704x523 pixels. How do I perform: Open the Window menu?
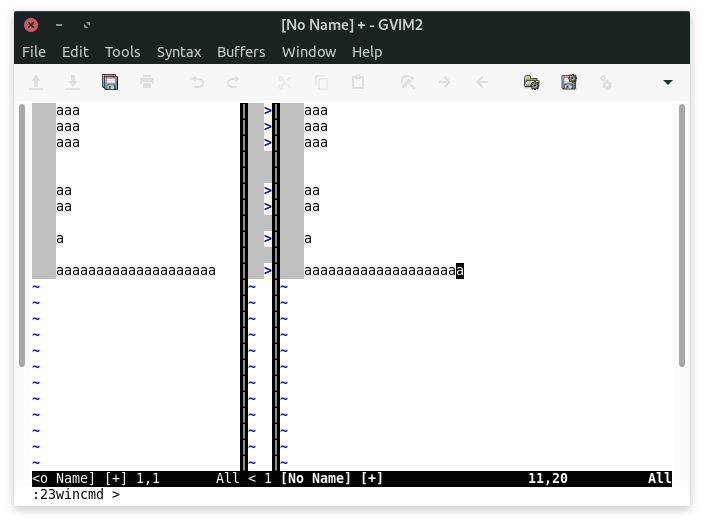(x=309, y=52)
